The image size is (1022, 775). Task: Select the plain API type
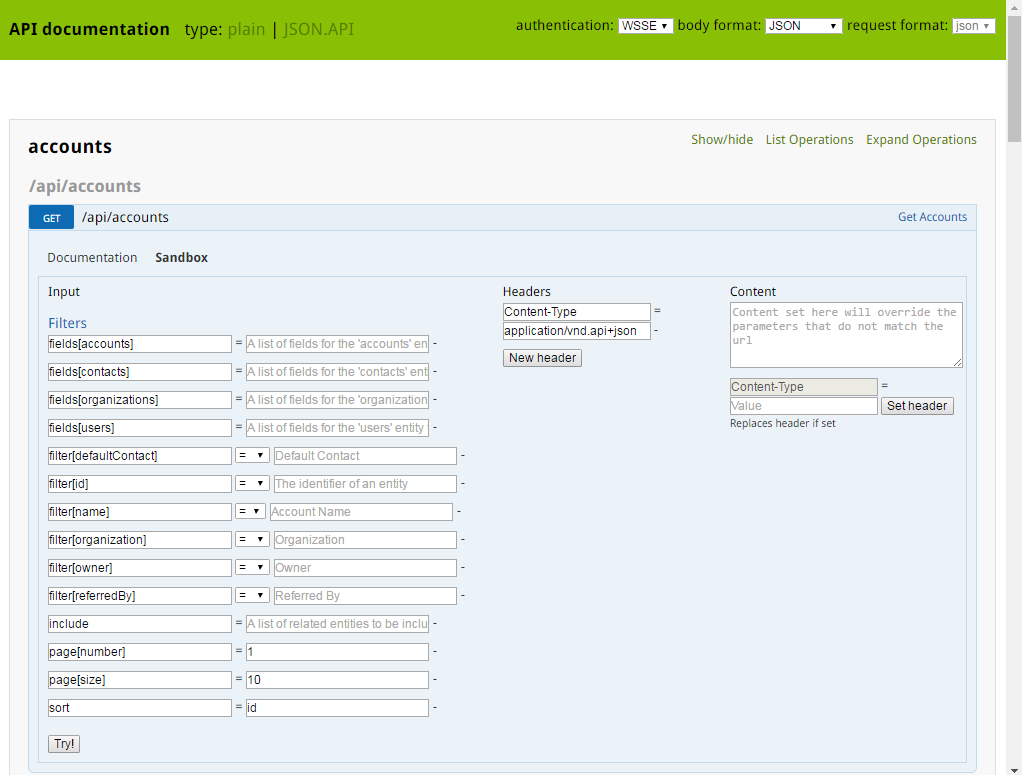pyautogui.click(x=246, y=29)
